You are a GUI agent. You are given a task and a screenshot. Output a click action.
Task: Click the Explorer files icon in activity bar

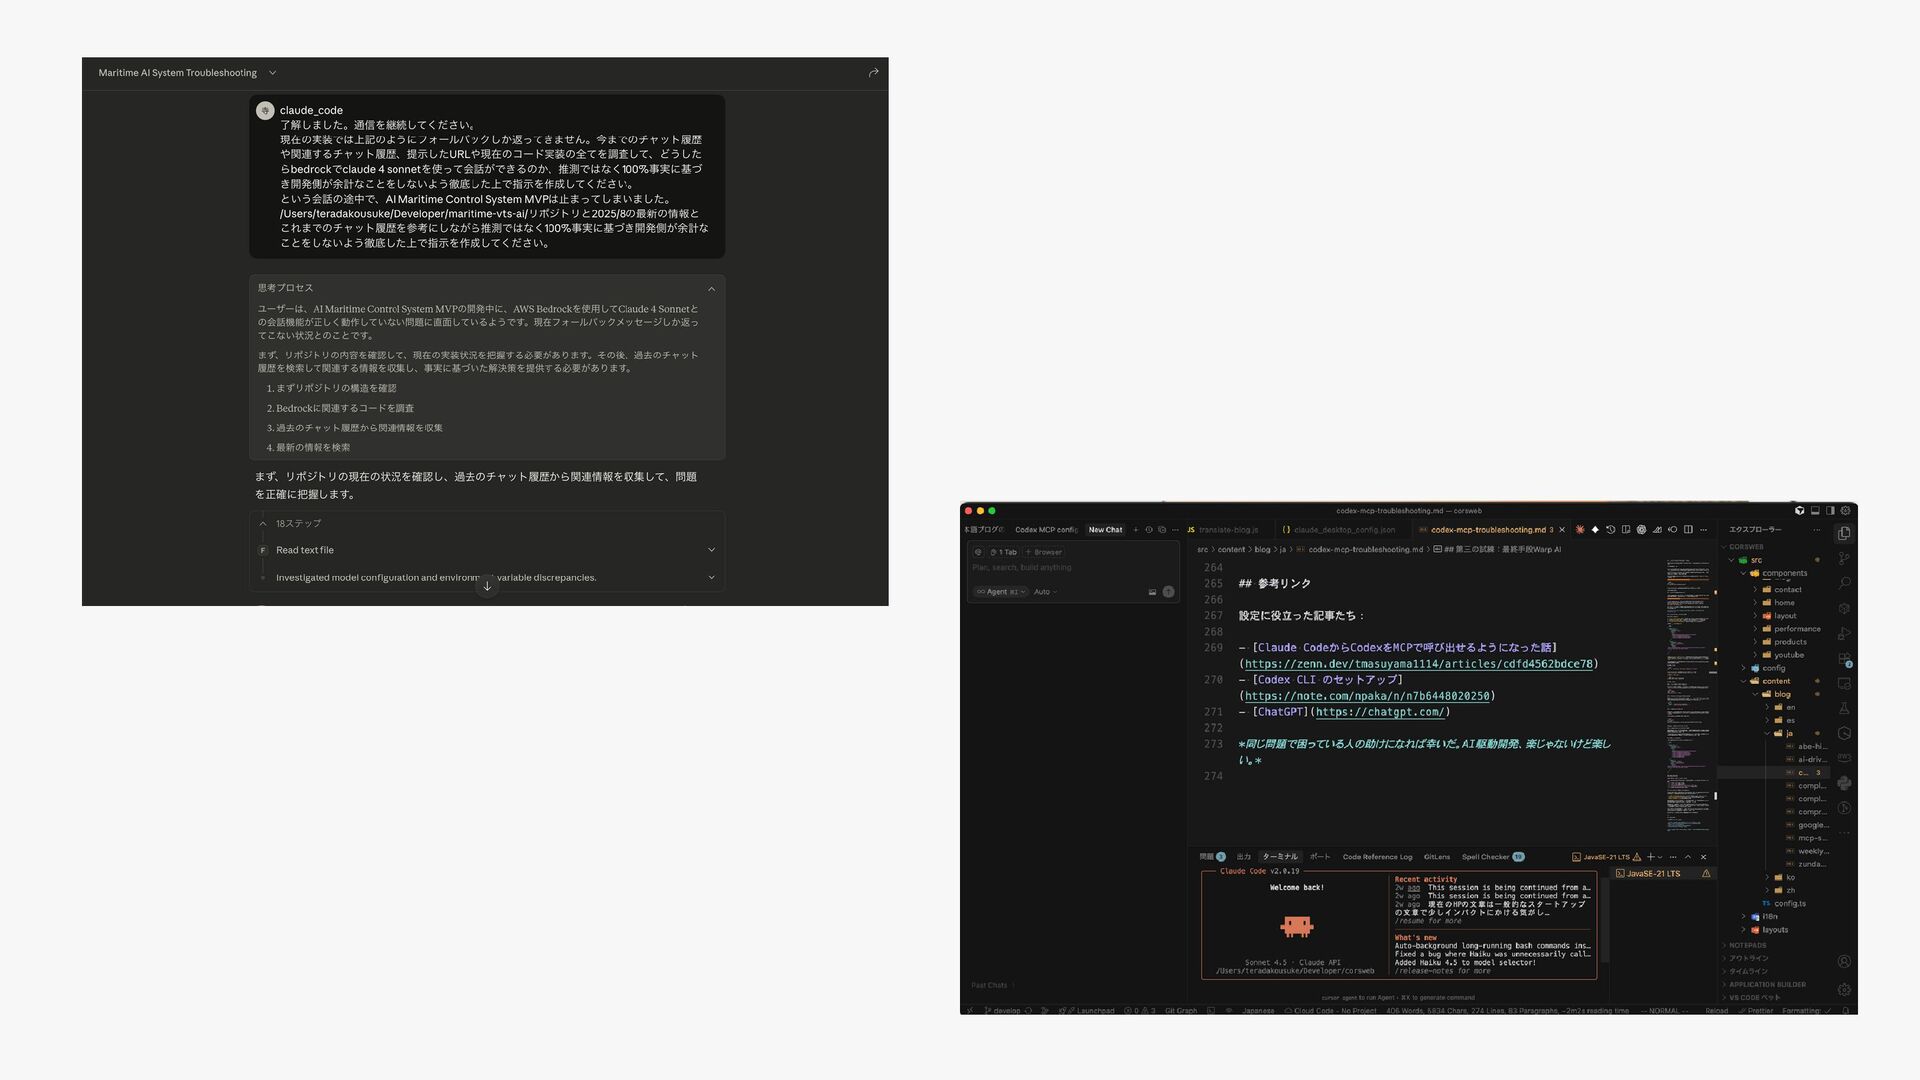[1844, 533]
